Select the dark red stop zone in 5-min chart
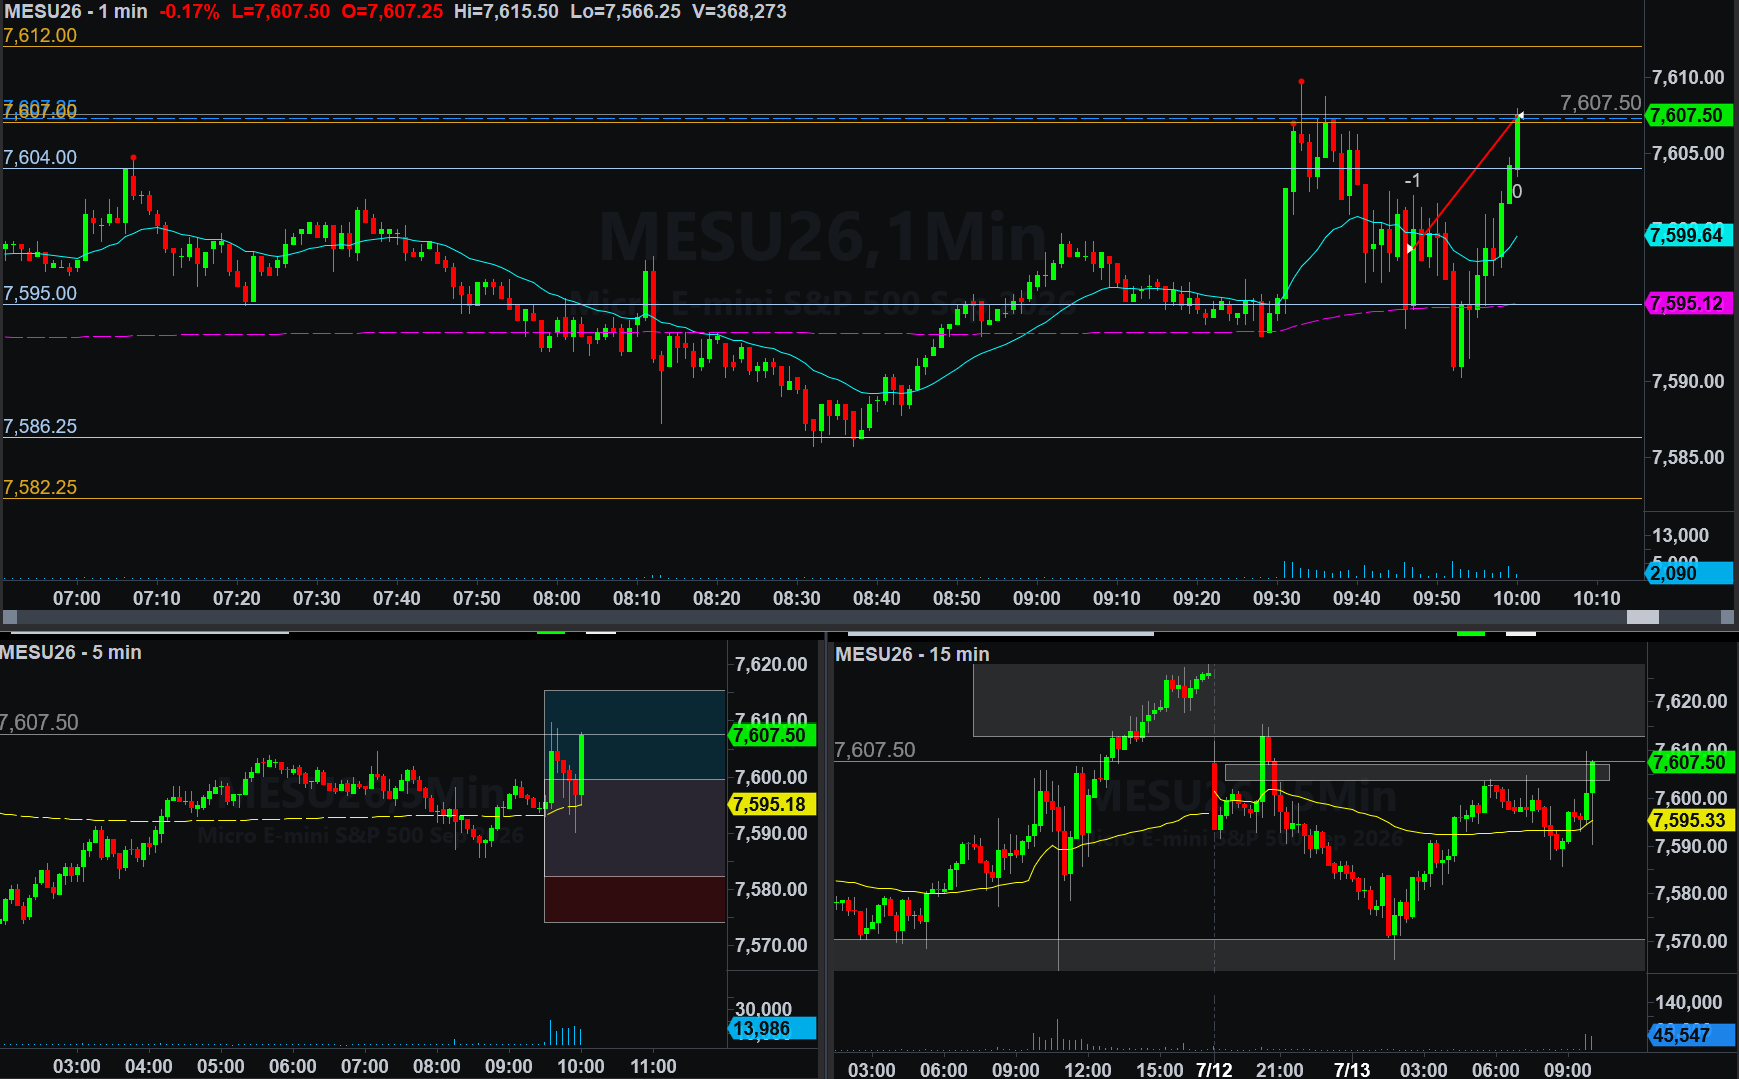Viewport: 1739px width, 1079px height. click(634, 899)
